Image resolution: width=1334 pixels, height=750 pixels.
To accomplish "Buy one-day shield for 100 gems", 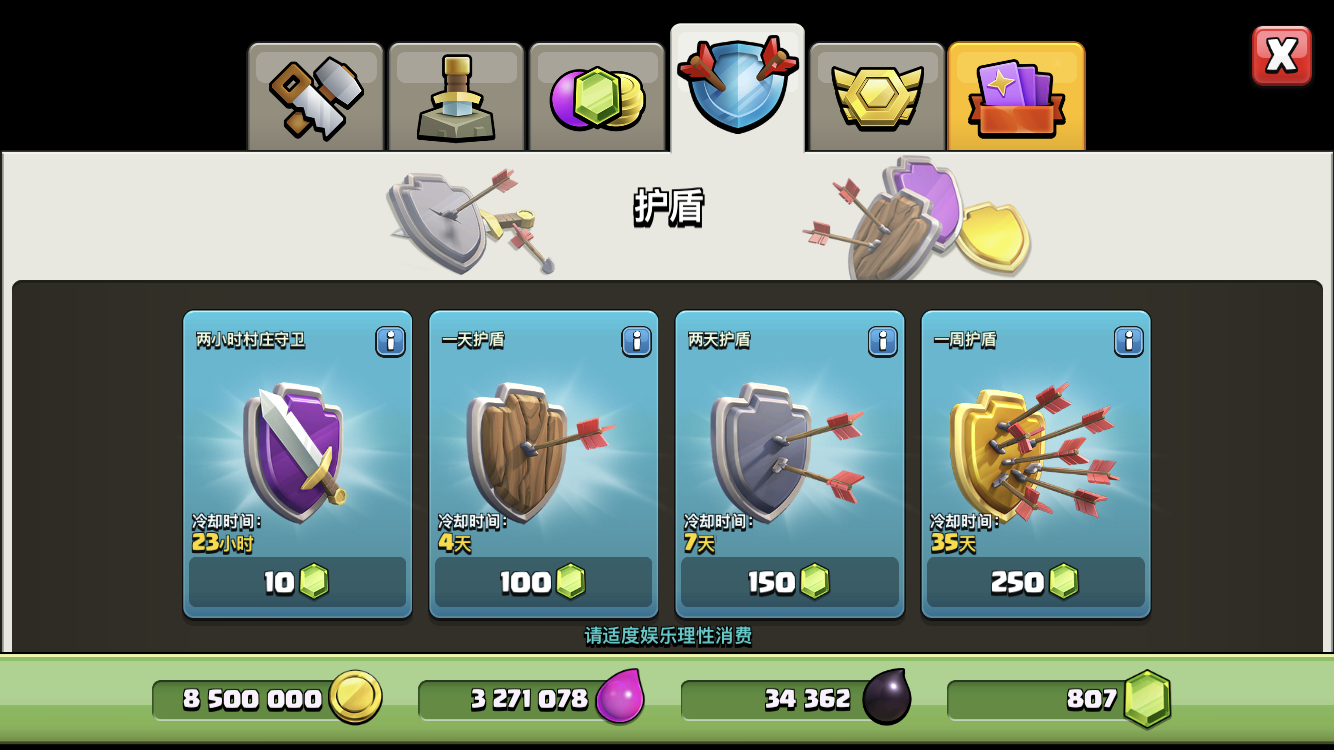I will click(543, 582).
